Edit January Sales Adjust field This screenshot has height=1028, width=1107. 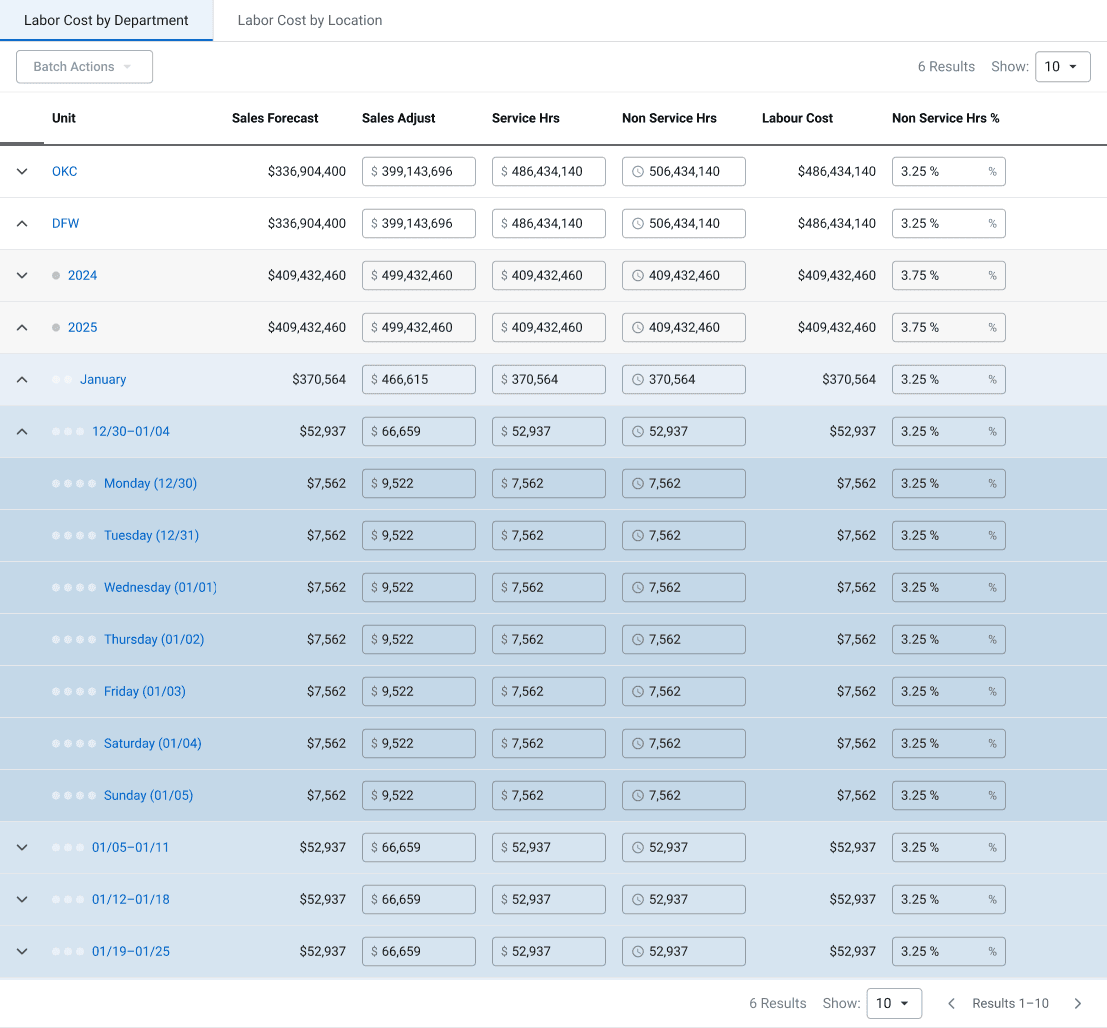pyautogui.click(x=419, y=380)
